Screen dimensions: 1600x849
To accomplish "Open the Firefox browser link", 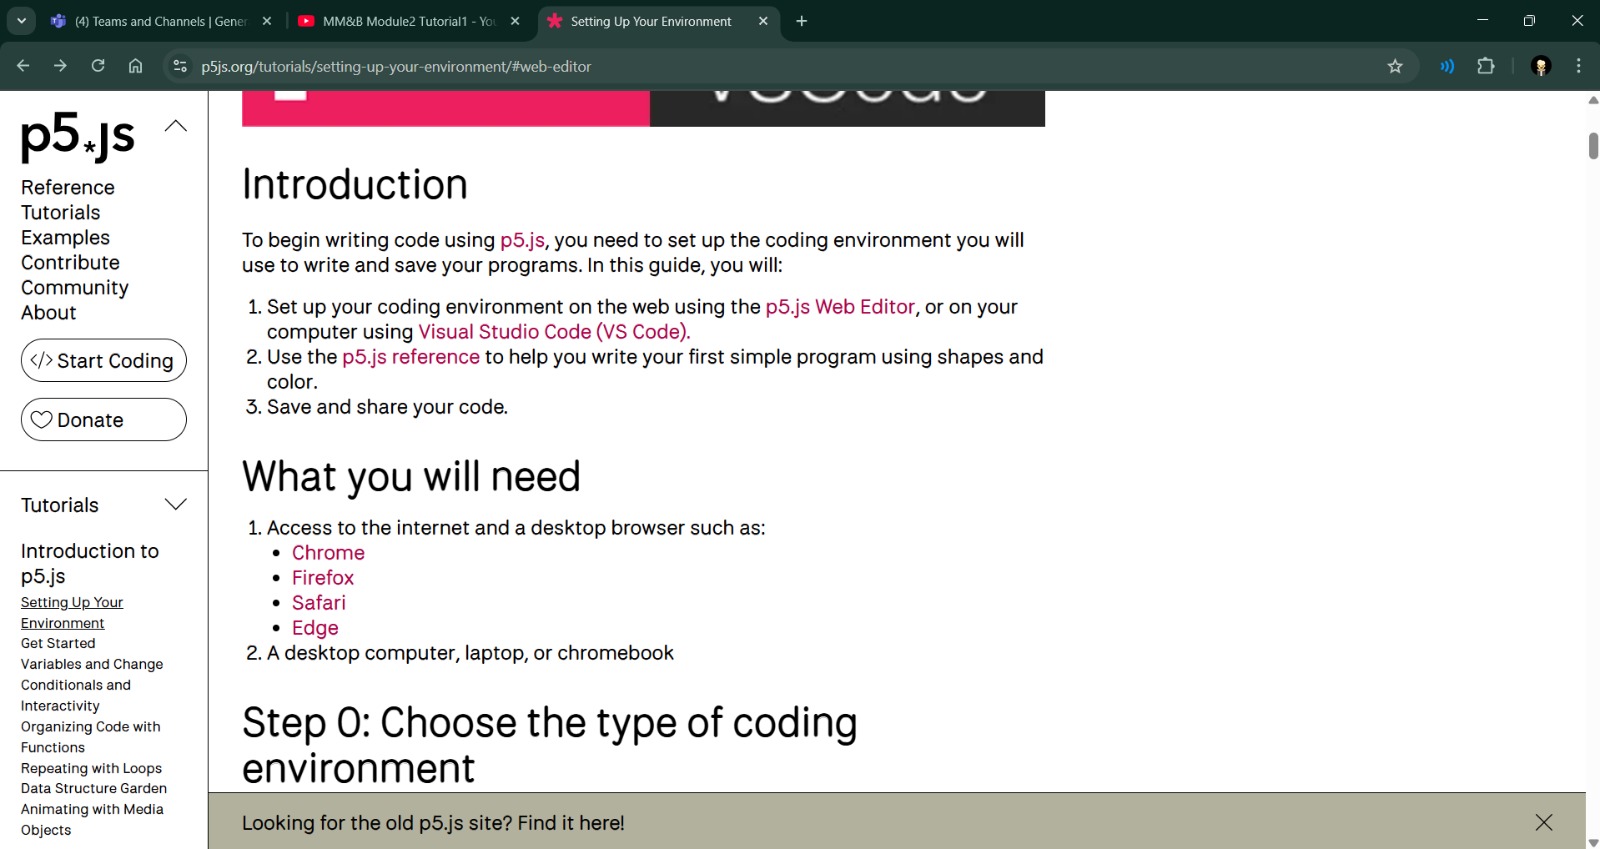I will [323, 578].
